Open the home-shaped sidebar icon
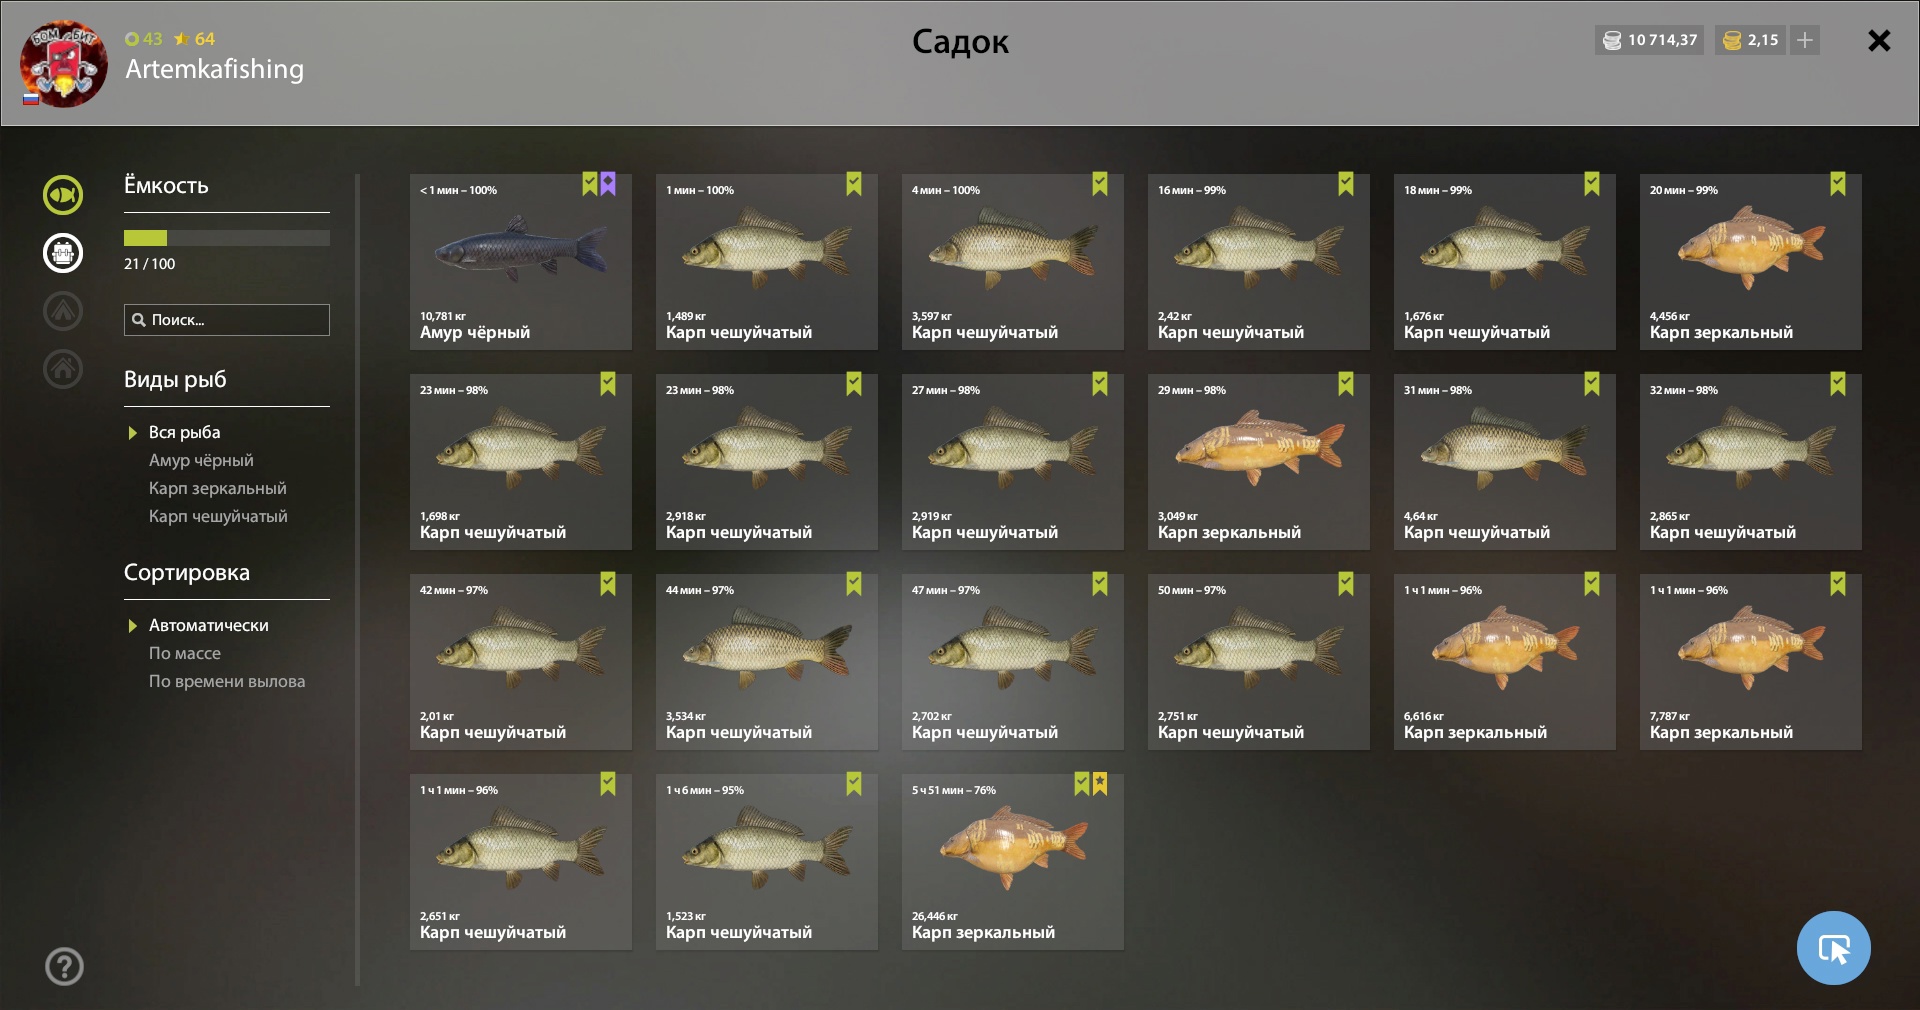1920x1010 pixels. 63,369
